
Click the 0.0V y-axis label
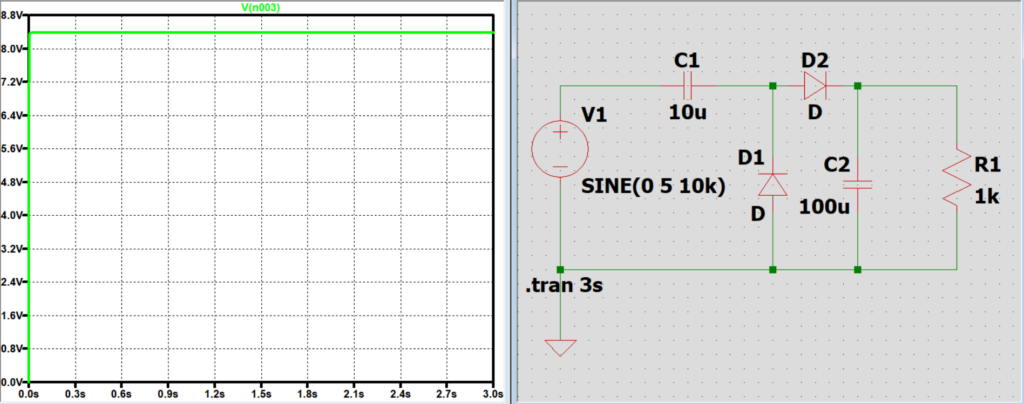[x=11, y=381]
